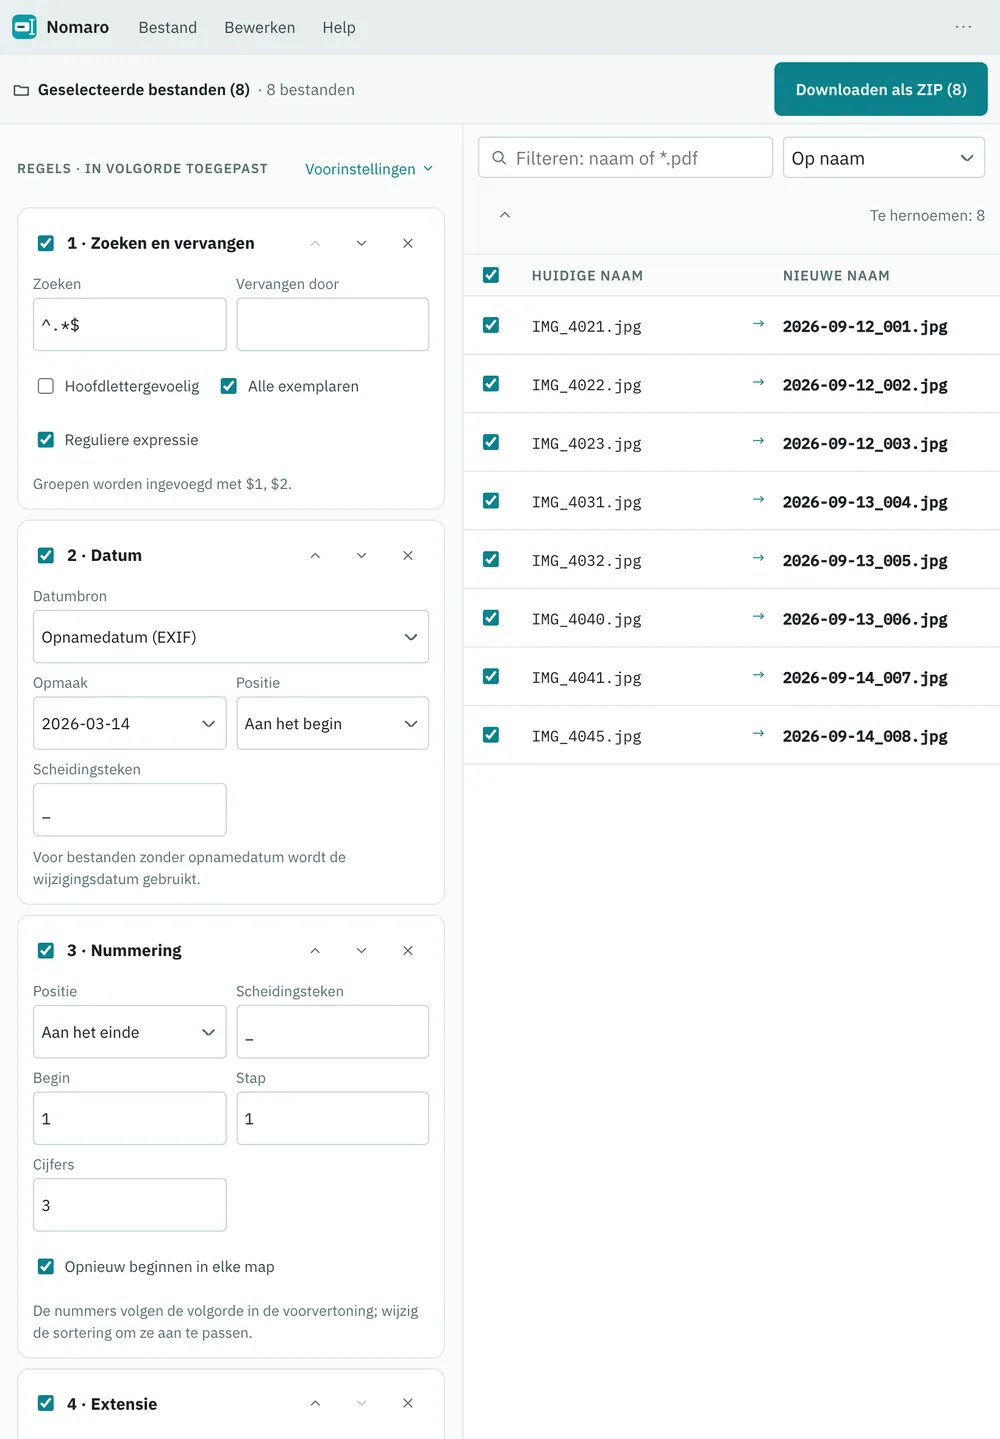The height and width of the screenshot is (1439, 1000).
Task: Move the Datum rule up
Action: click(x=315, y=555)
